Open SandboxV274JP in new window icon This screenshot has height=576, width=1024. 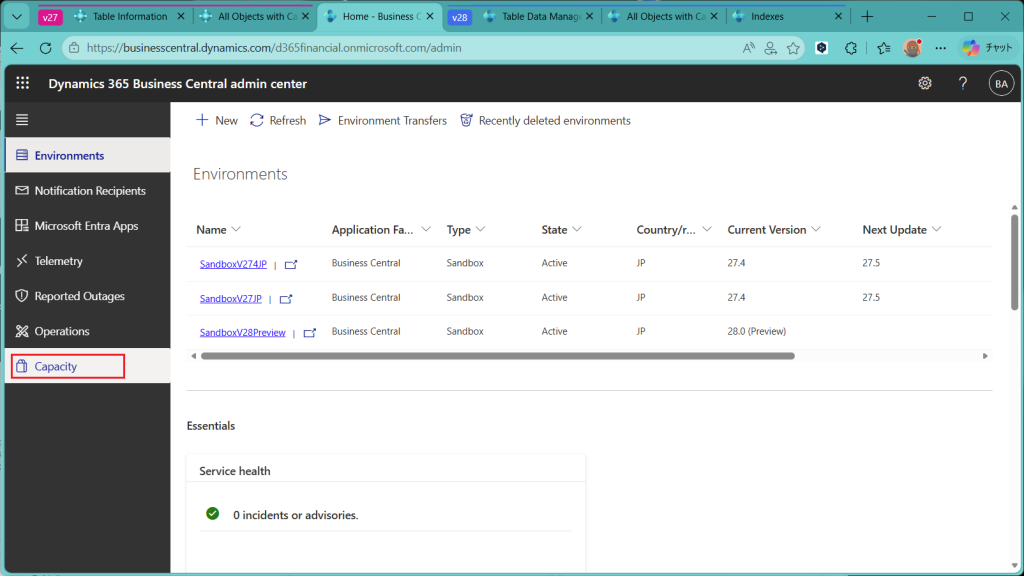291,265
